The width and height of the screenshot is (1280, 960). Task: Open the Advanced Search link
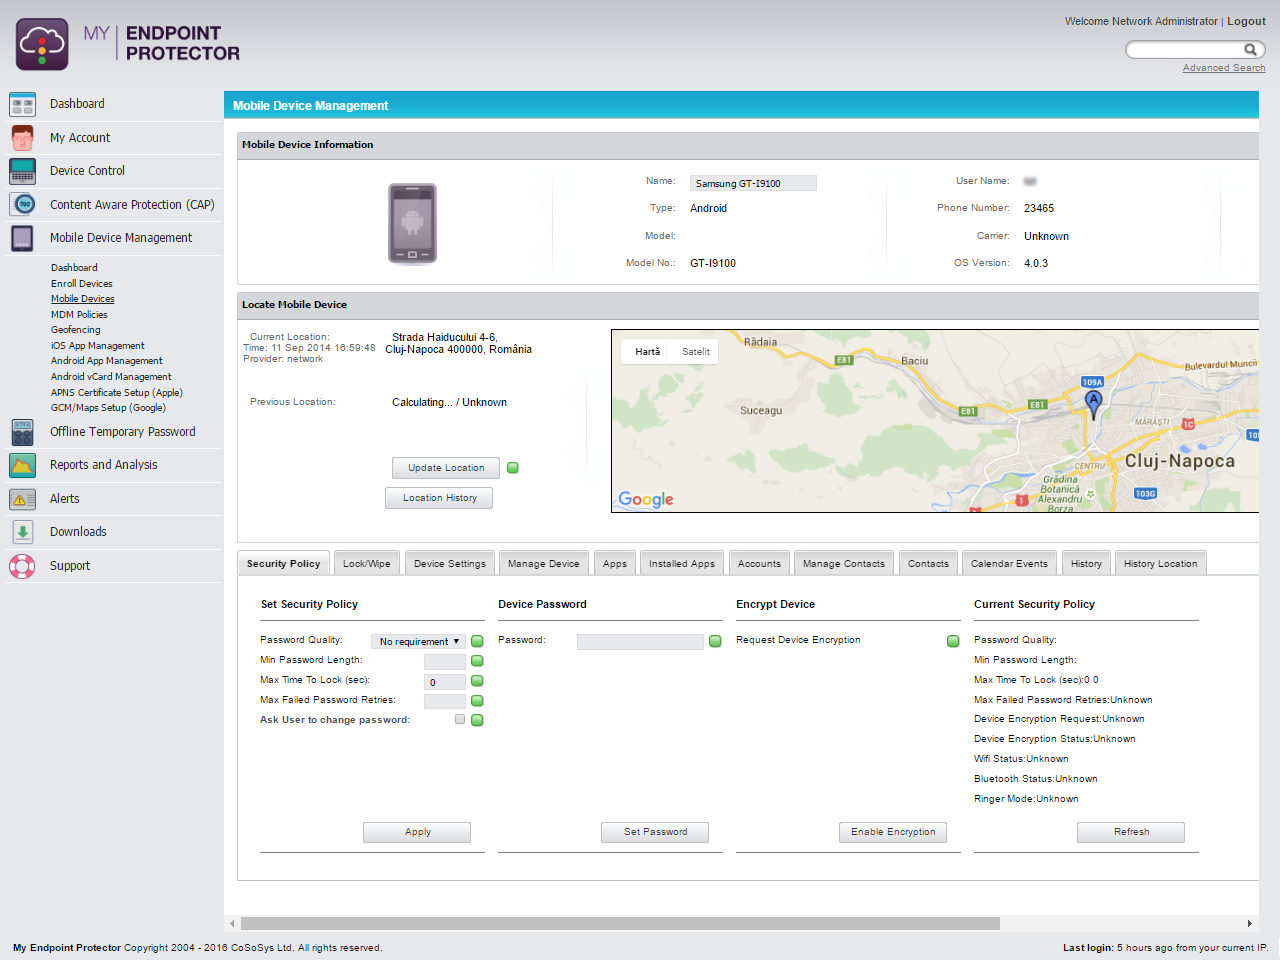point(1224,68)
